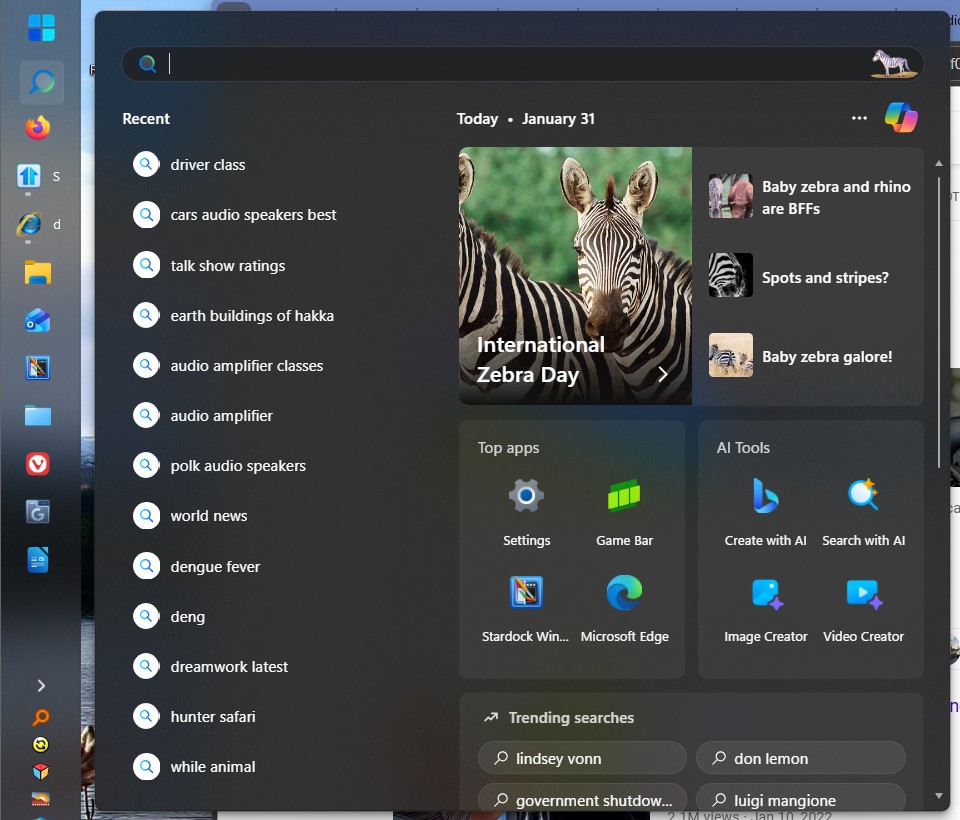
Task: Open the three-dot more options menu
Action: click(859, 118)
